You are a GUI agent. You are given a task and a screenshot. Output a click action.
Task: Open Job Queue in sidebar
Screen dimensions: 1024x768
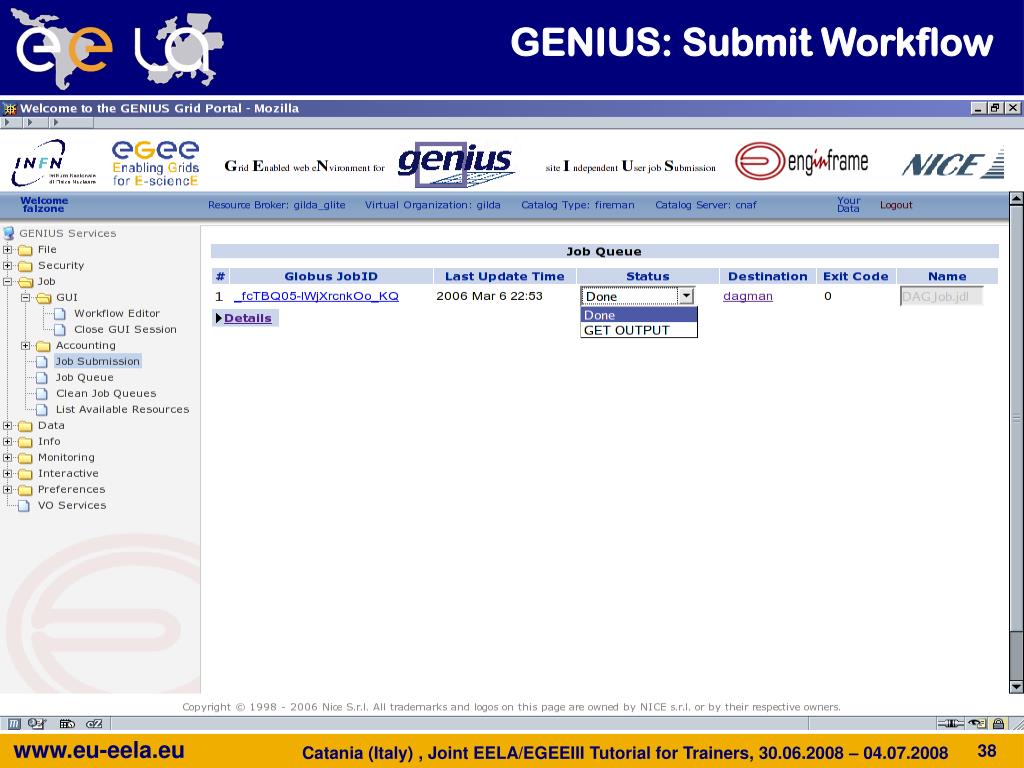[84, 377]
